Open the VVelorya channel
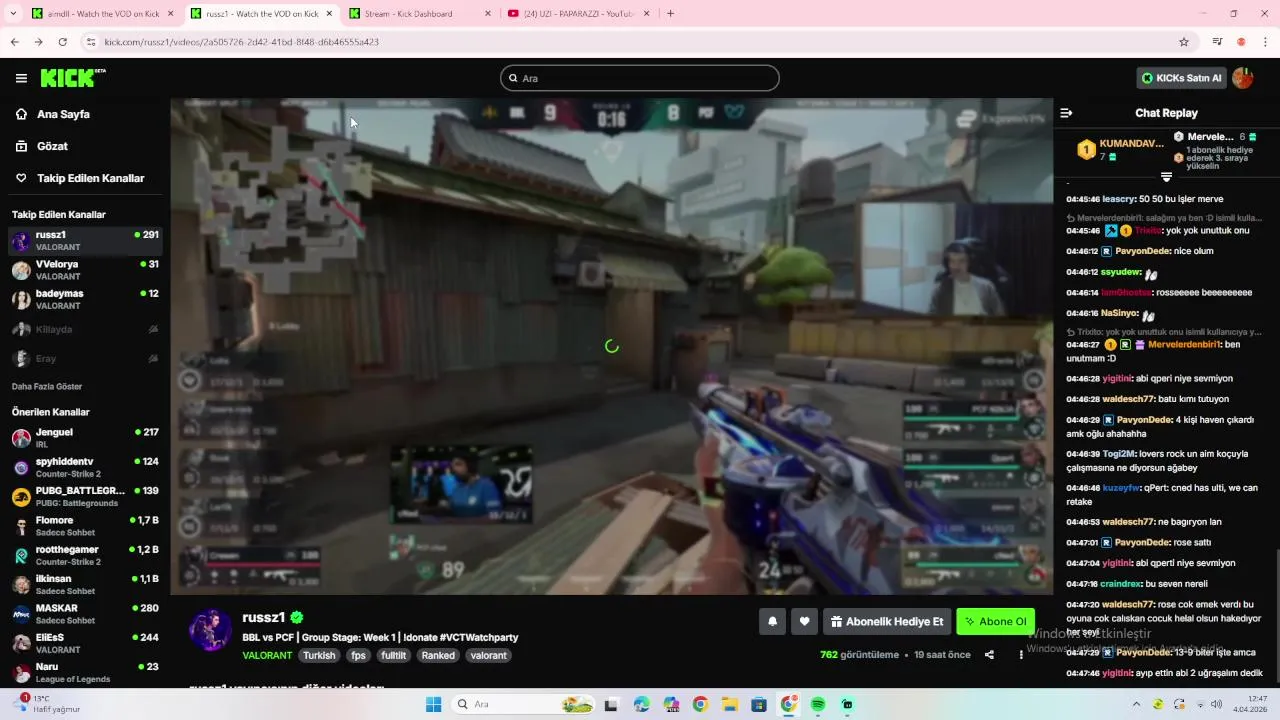The height and width of the screenshot is (720, 1280). click(x=85, y=270)
